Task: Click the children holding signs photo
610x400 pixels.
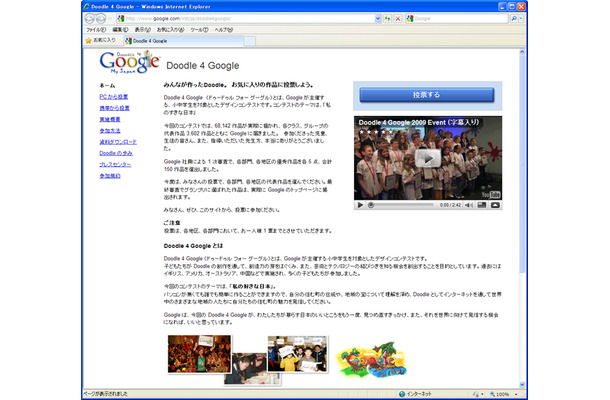Action: point(297,354)
